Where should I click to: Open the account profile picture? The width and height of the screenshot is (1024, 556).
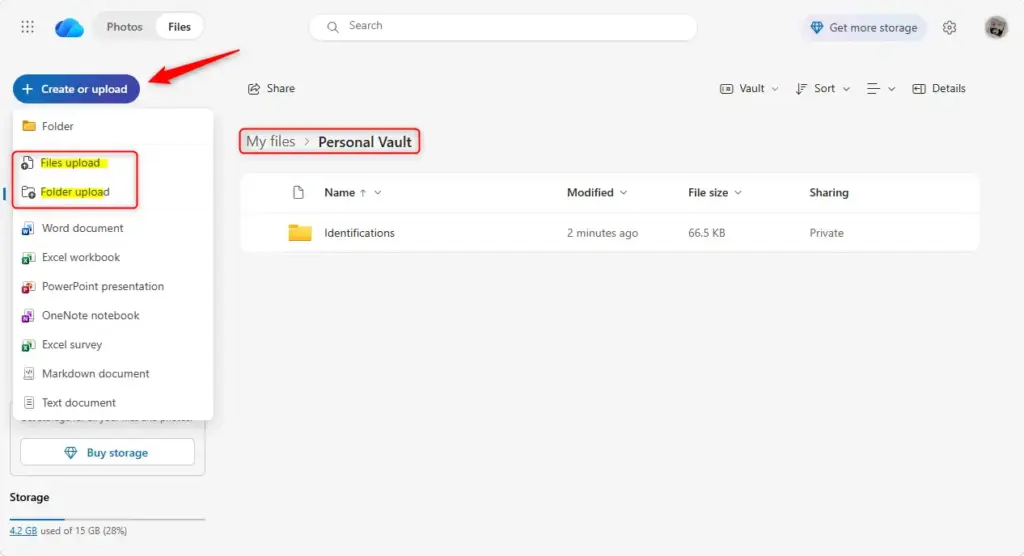(x=996, y=27)
